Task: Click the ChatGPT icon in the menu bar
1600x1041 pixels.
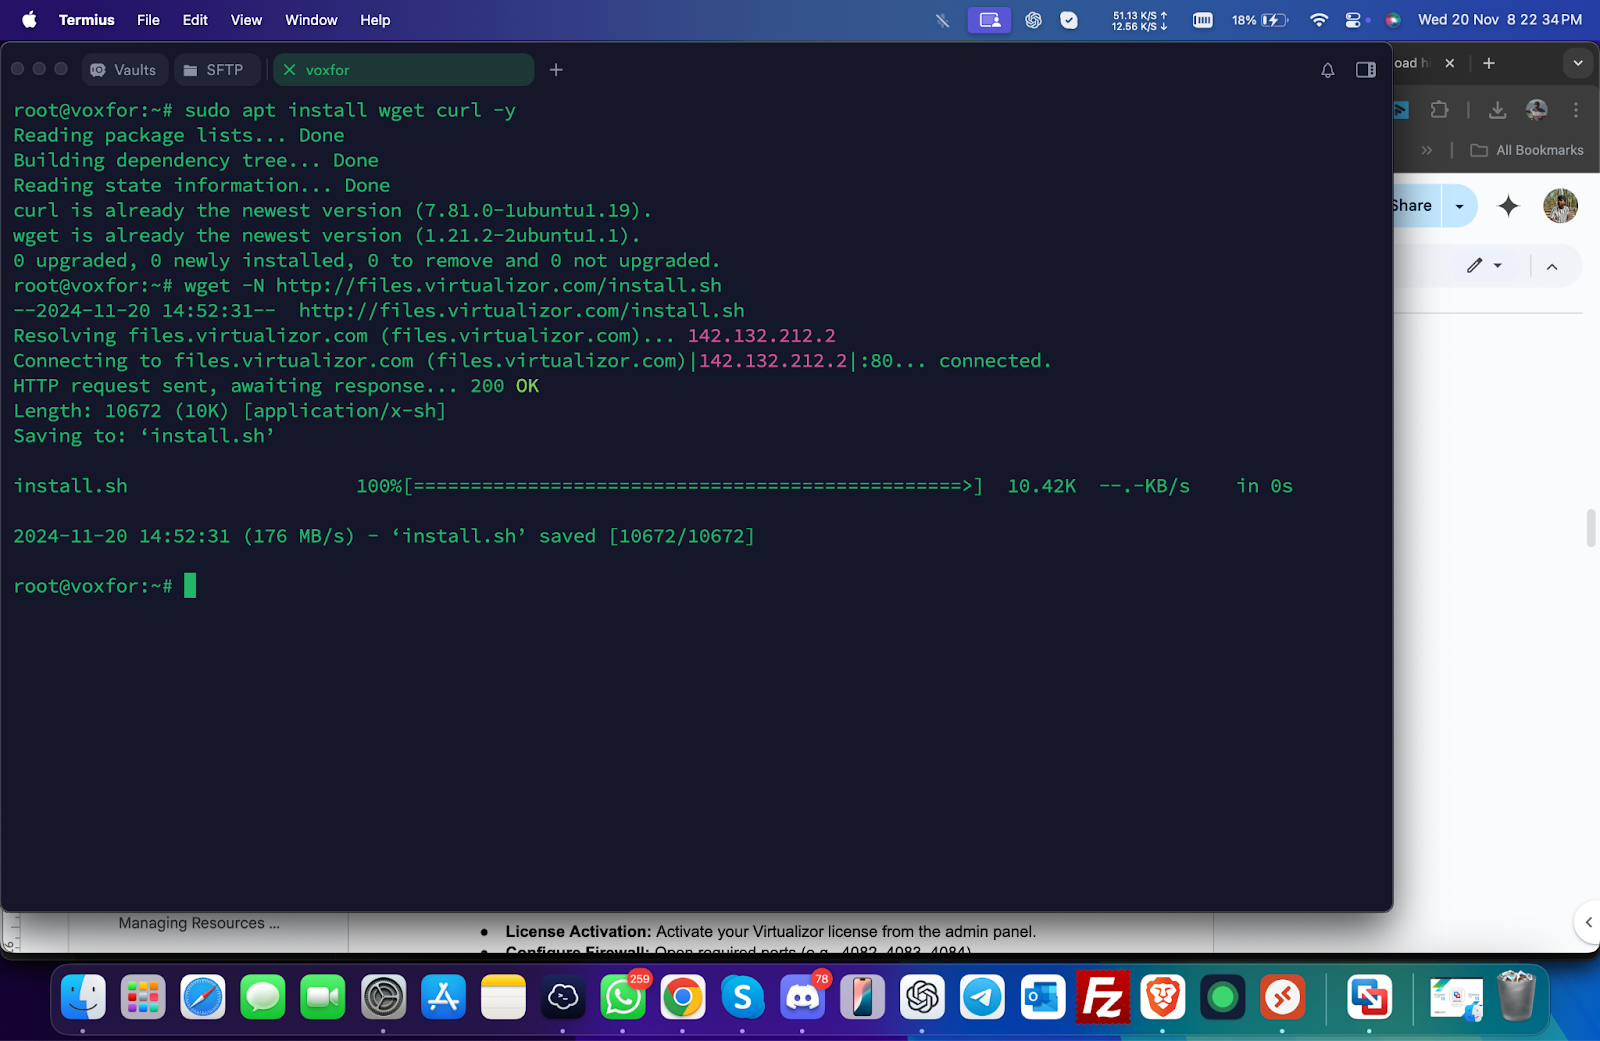Action: coord(1033,19)
